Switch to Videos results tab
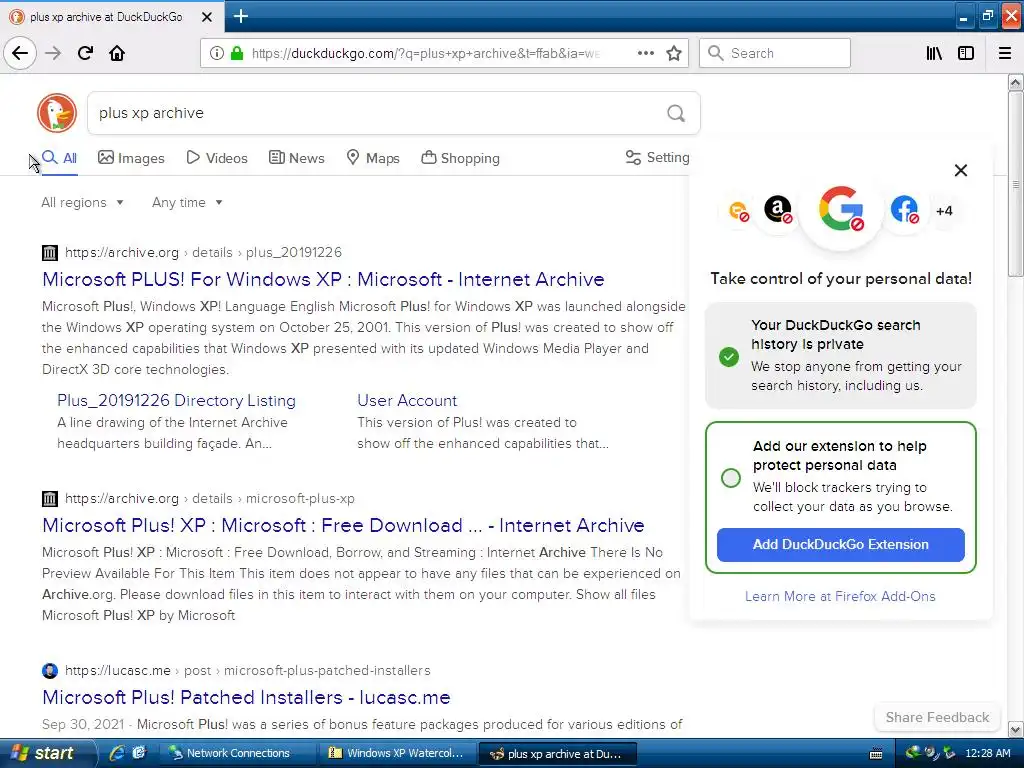The image size is (1024, 768). (x=217, y=158)
